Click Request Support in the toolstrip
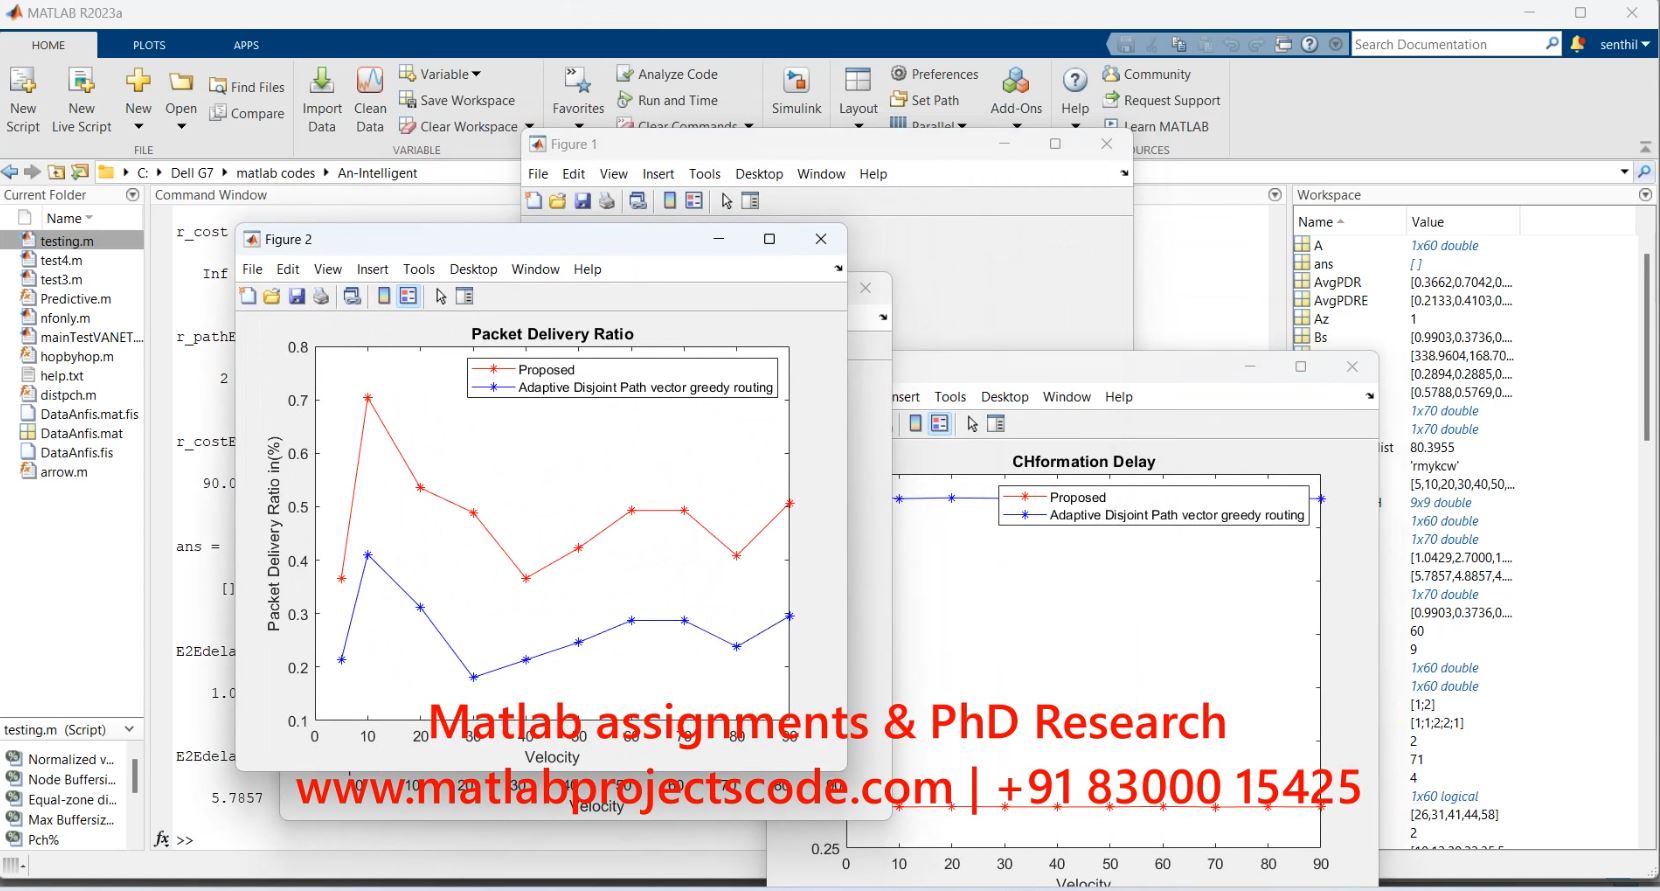 pyautogui.click(x=1162, y=100)
